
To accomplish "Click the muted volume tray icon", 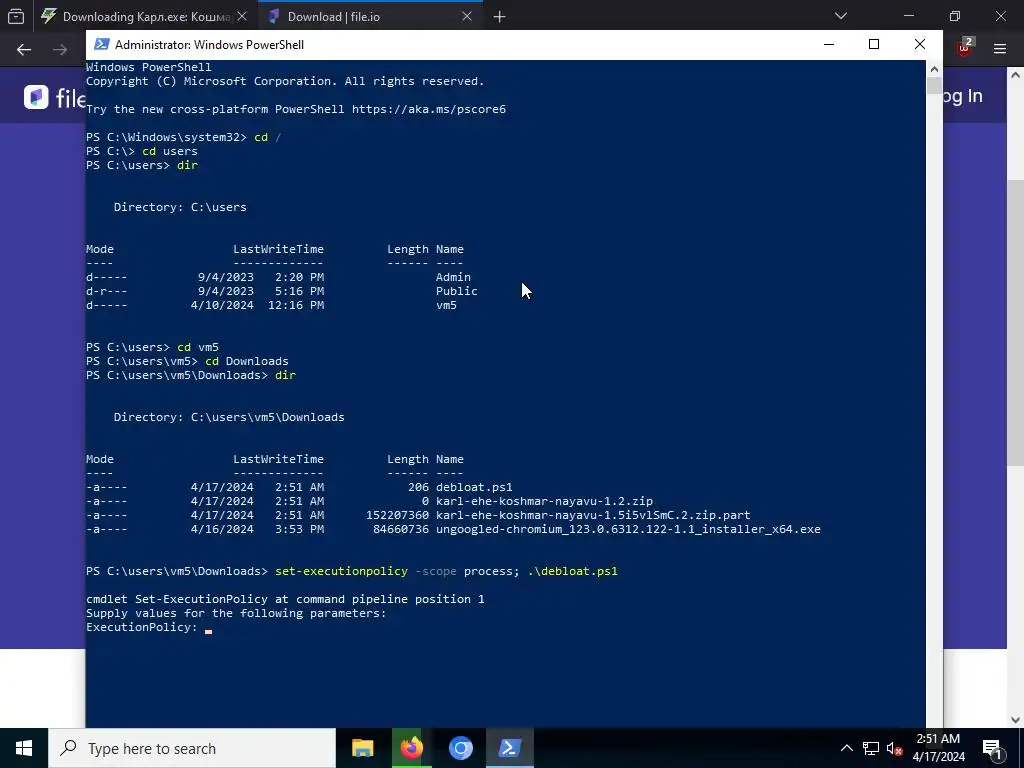I will click(x=894, y=748).
